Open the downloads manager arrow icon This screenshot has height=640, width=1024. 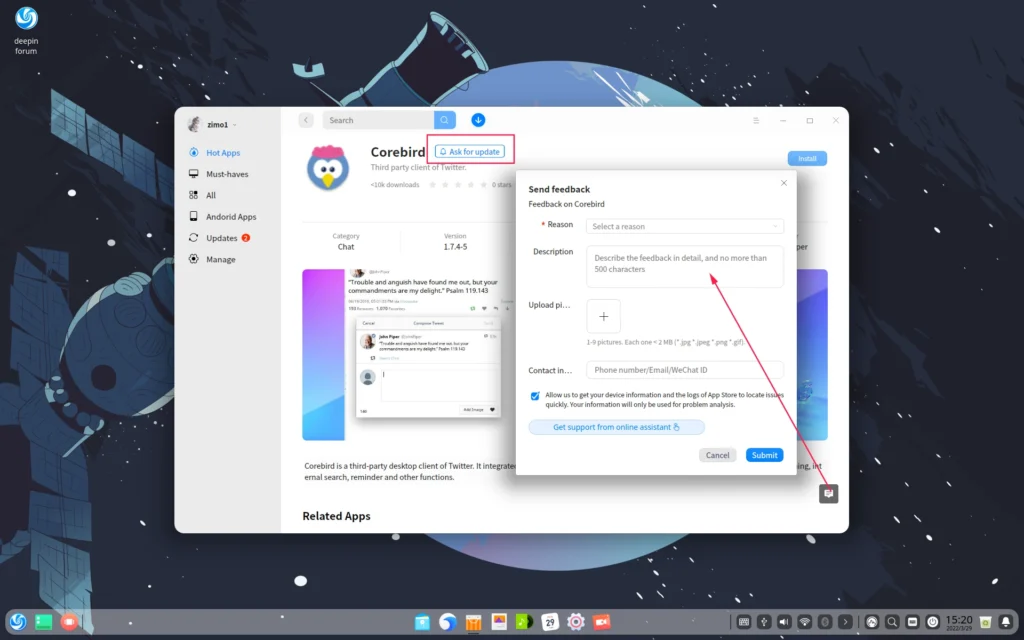(x=478, y=120)
